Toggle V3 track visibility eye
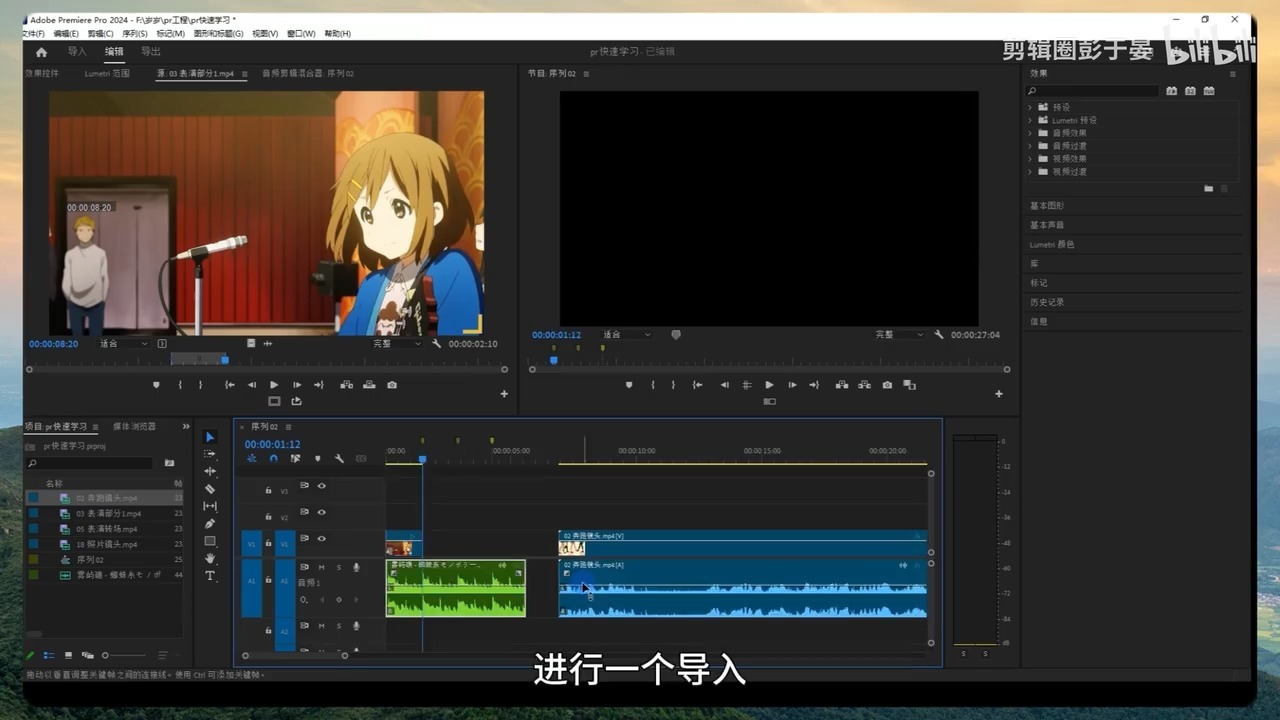 tap(322, 486)
